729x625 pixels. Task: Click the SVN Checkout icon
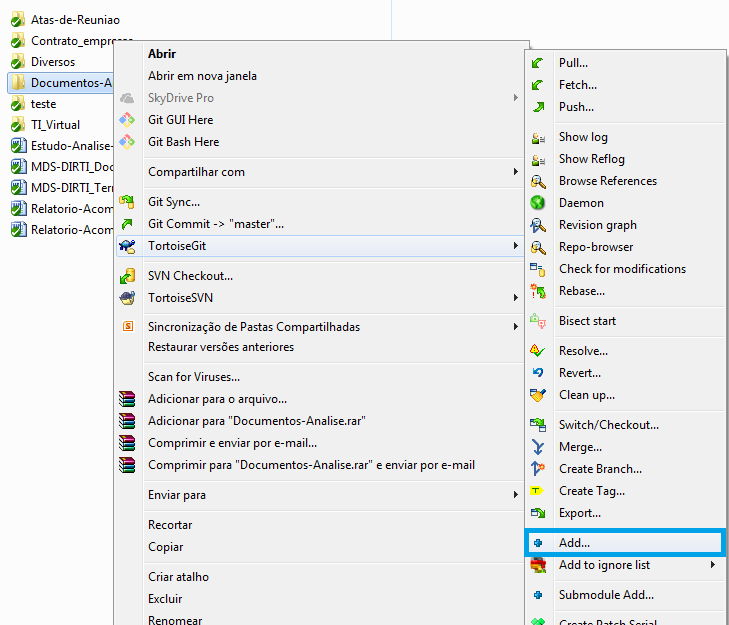click(x=127, y=276)
